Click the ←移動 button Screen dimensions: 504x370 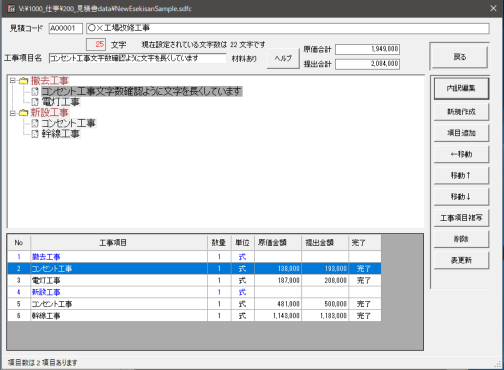pos(461,154)
